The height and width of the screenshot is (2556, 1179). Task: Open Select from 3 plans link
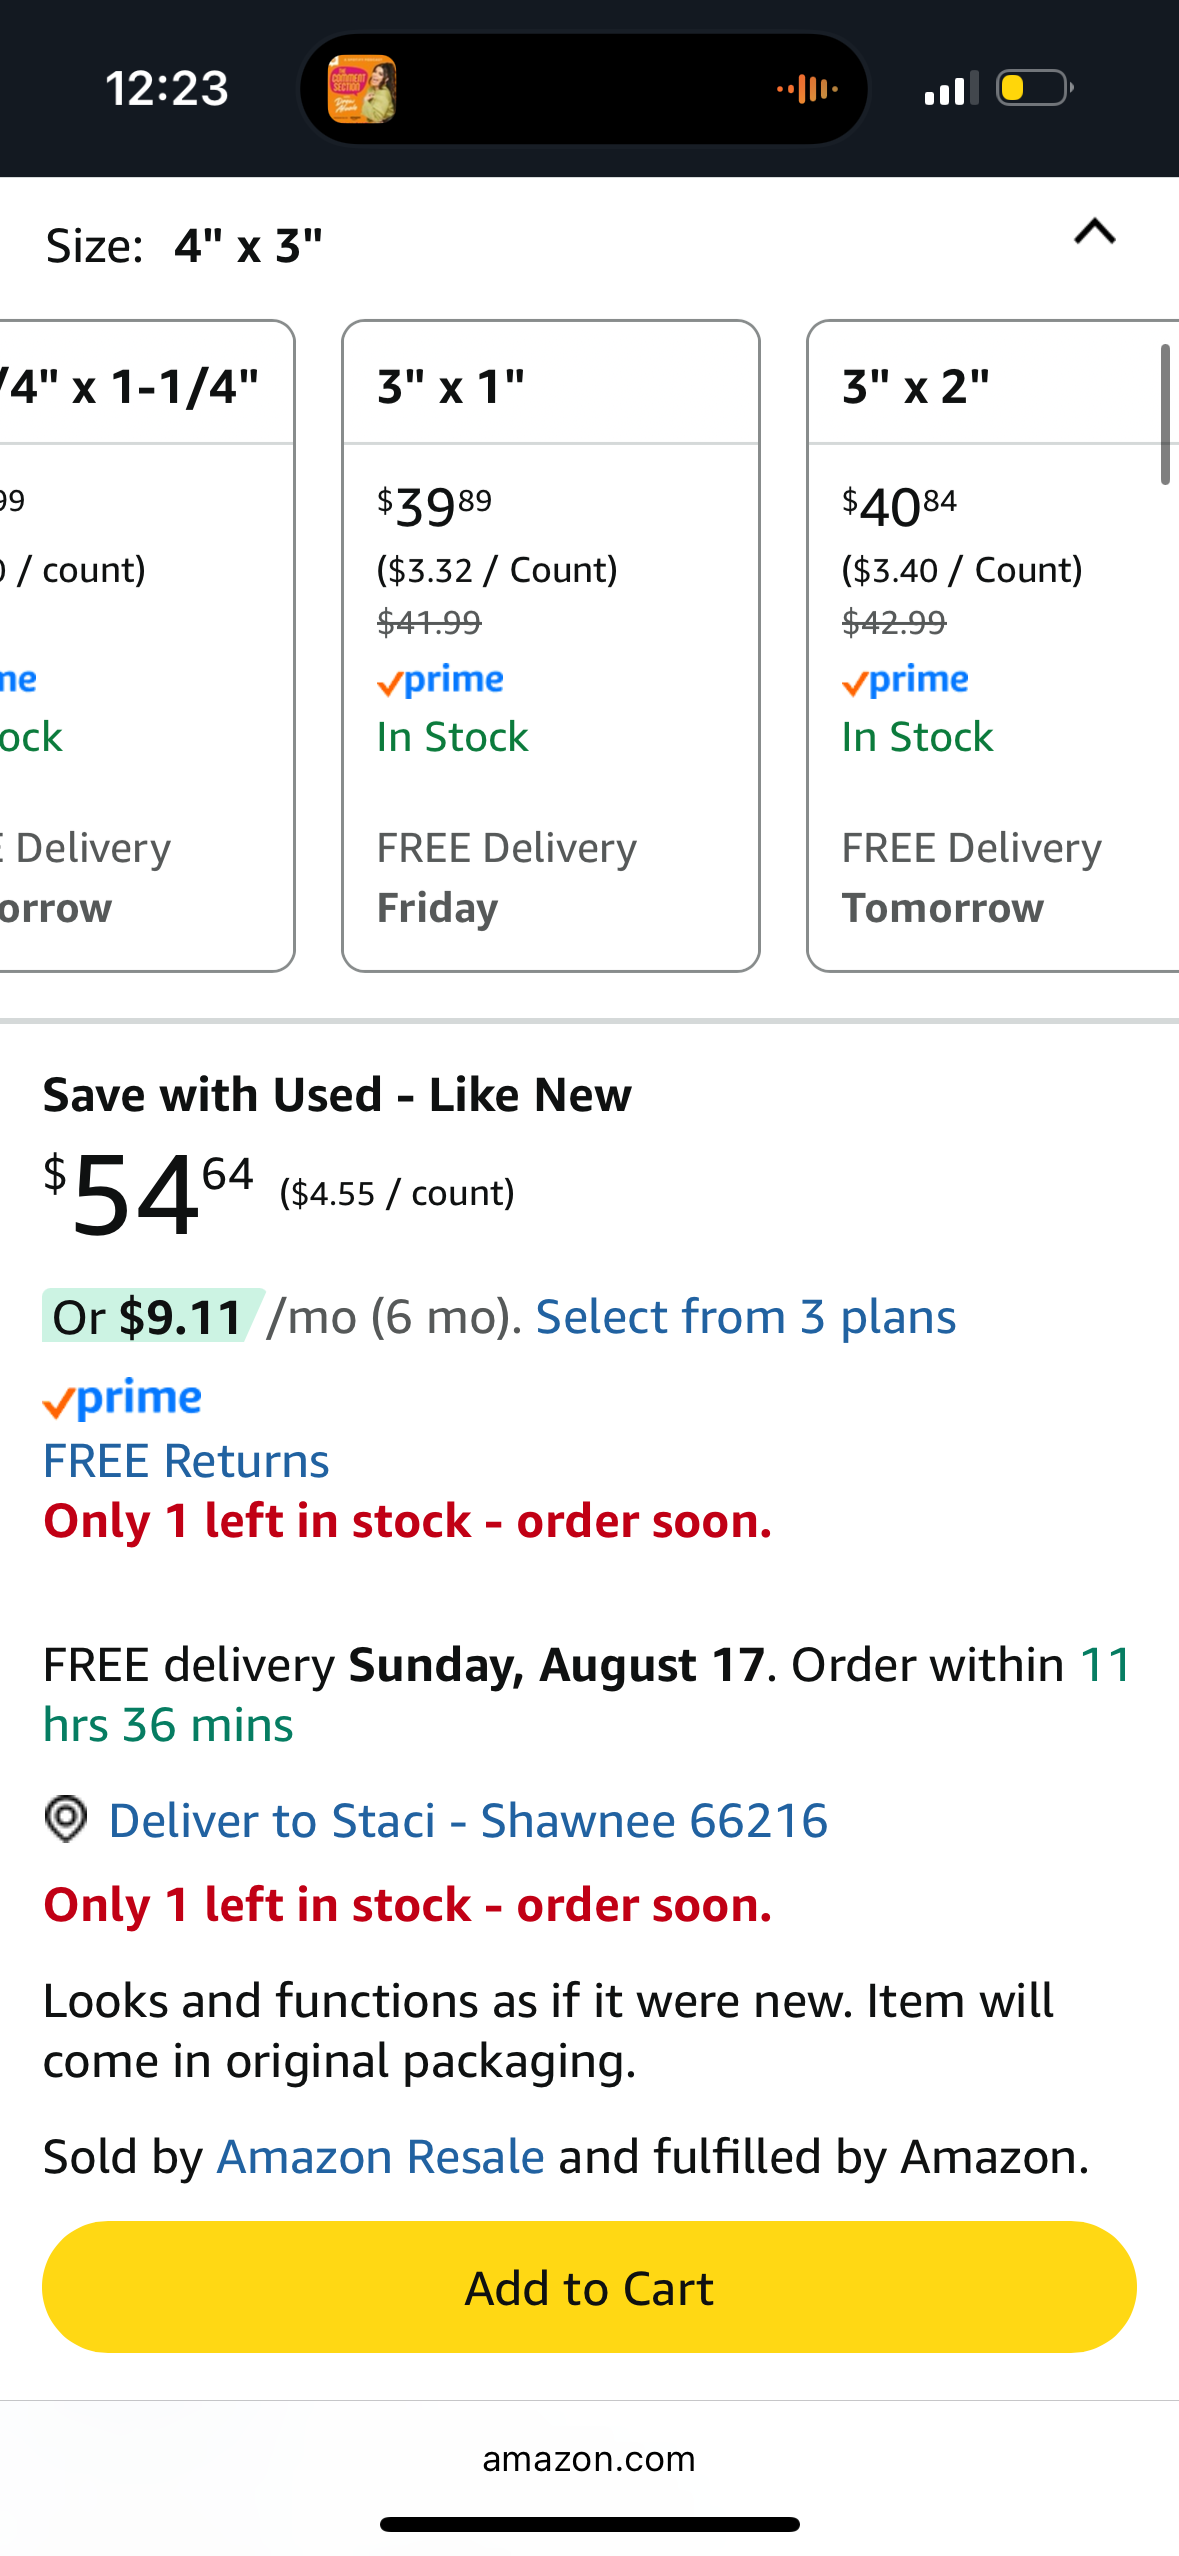click(746, 1317)
